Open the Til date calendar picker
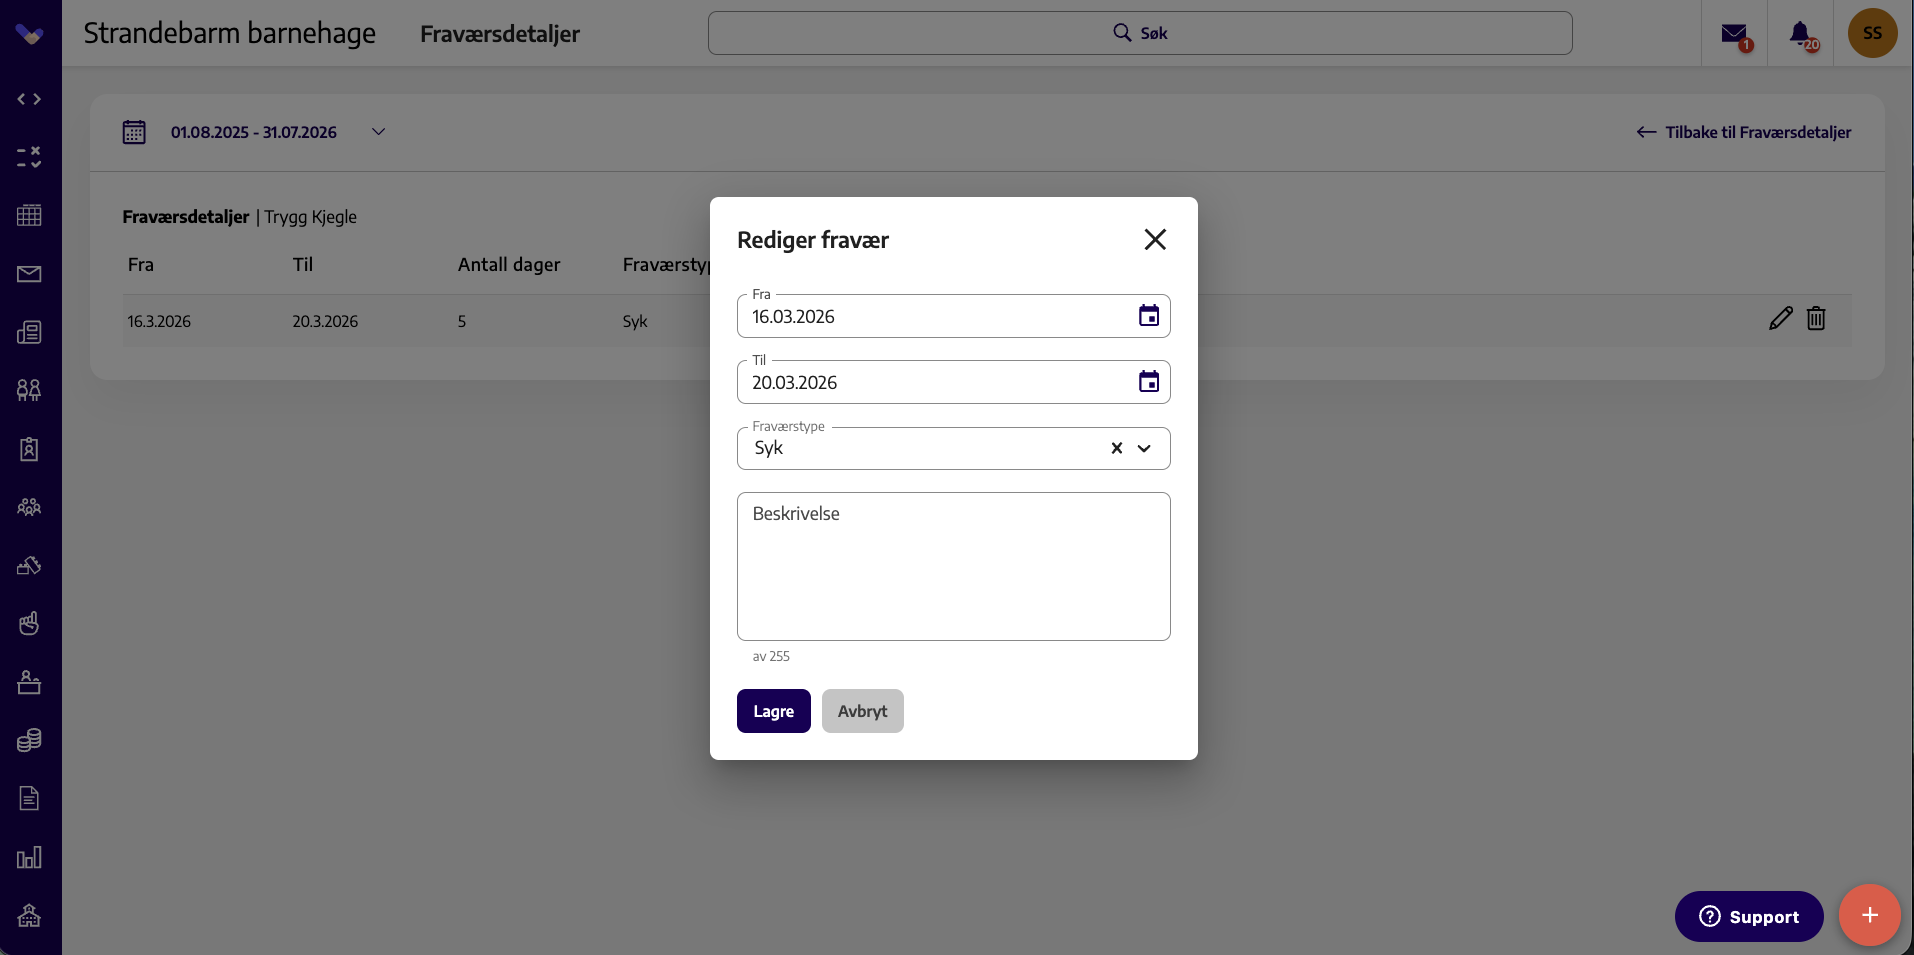Screen dimensions: 1914x955 tap(1149, 382)
